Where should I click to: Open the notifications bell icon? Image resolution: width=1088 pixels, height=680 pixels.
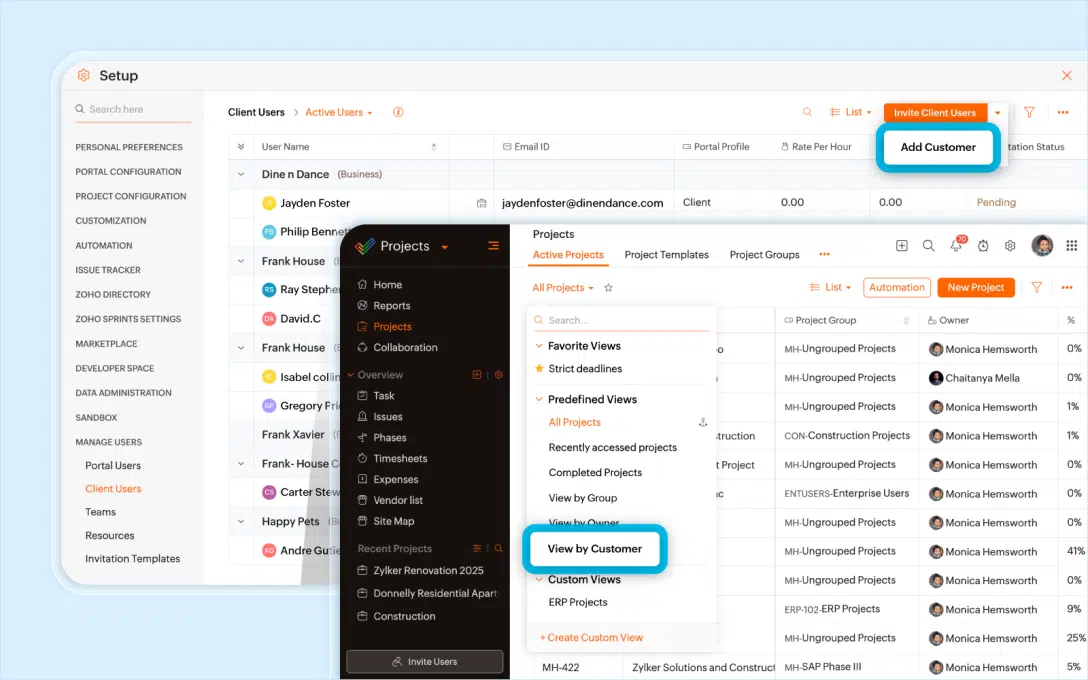click(956, 246)
